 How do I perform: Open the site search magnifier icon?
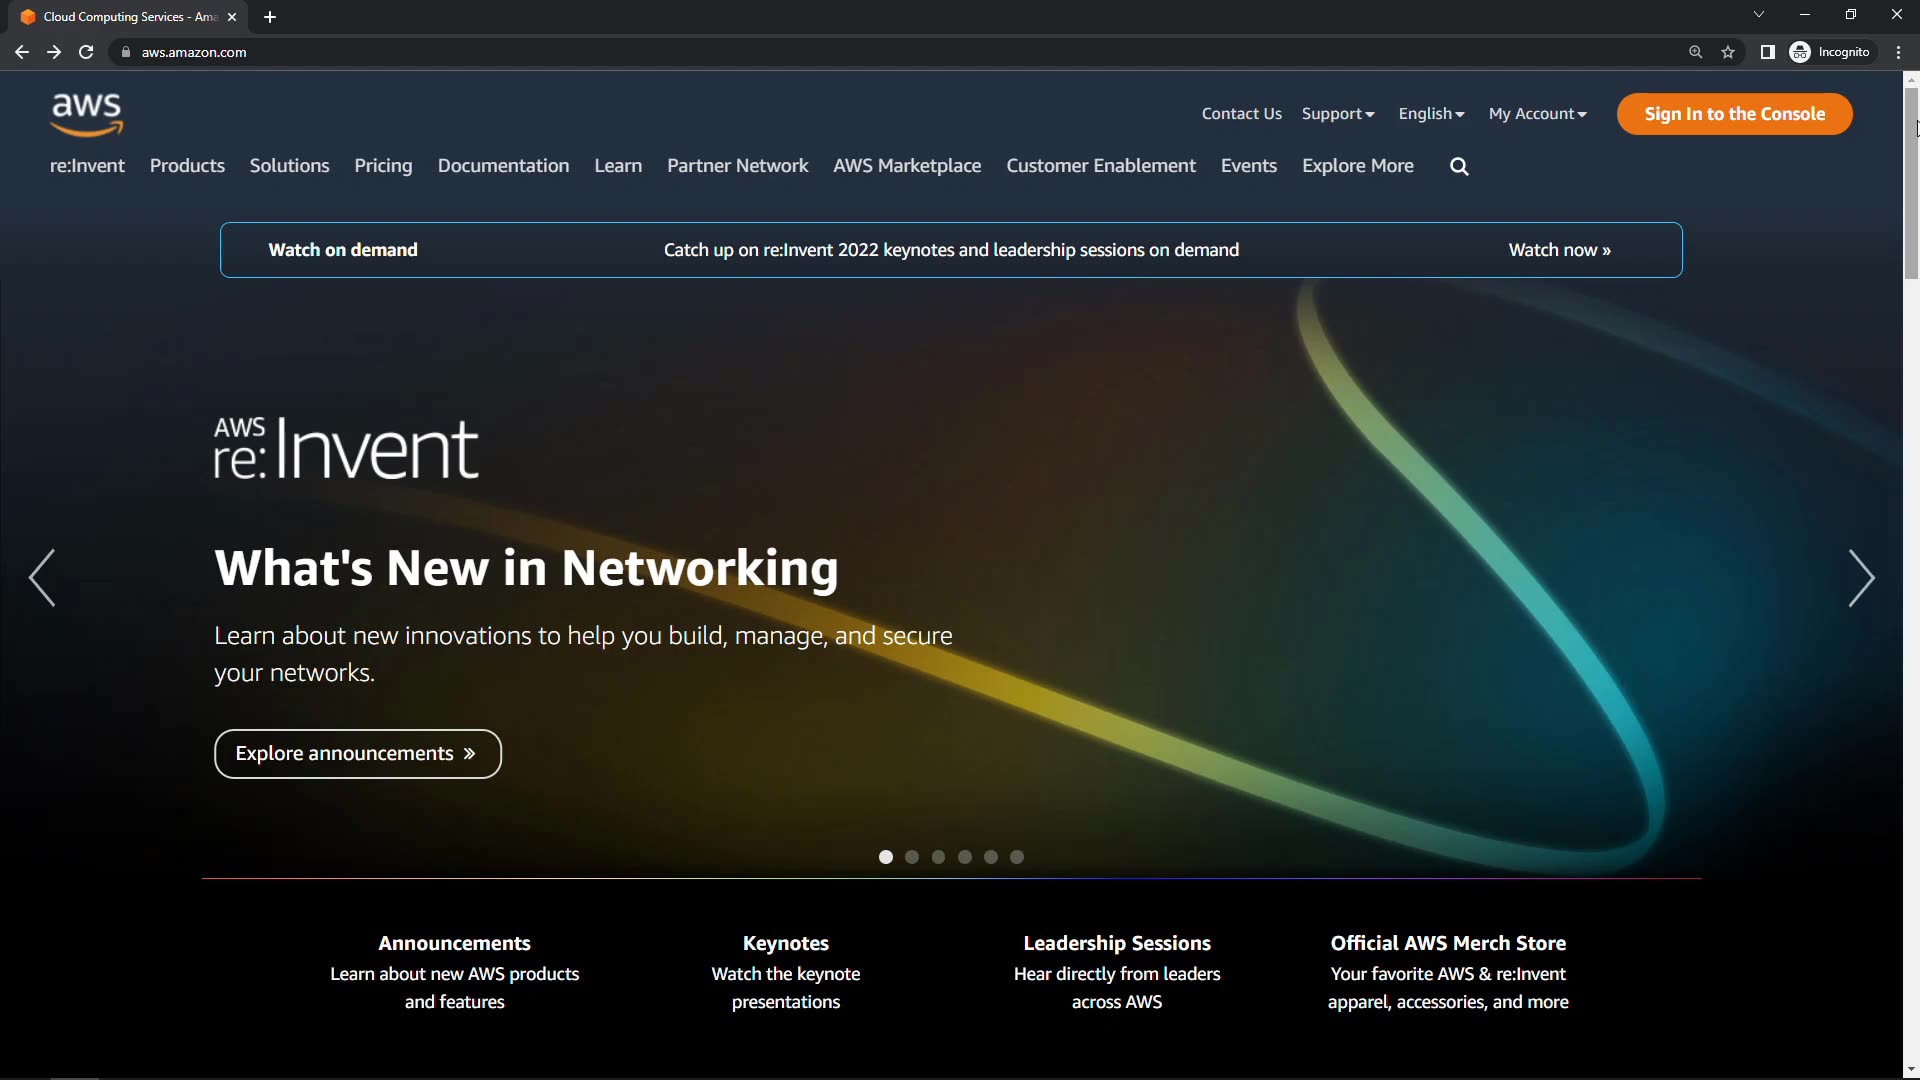[1459, 167]
